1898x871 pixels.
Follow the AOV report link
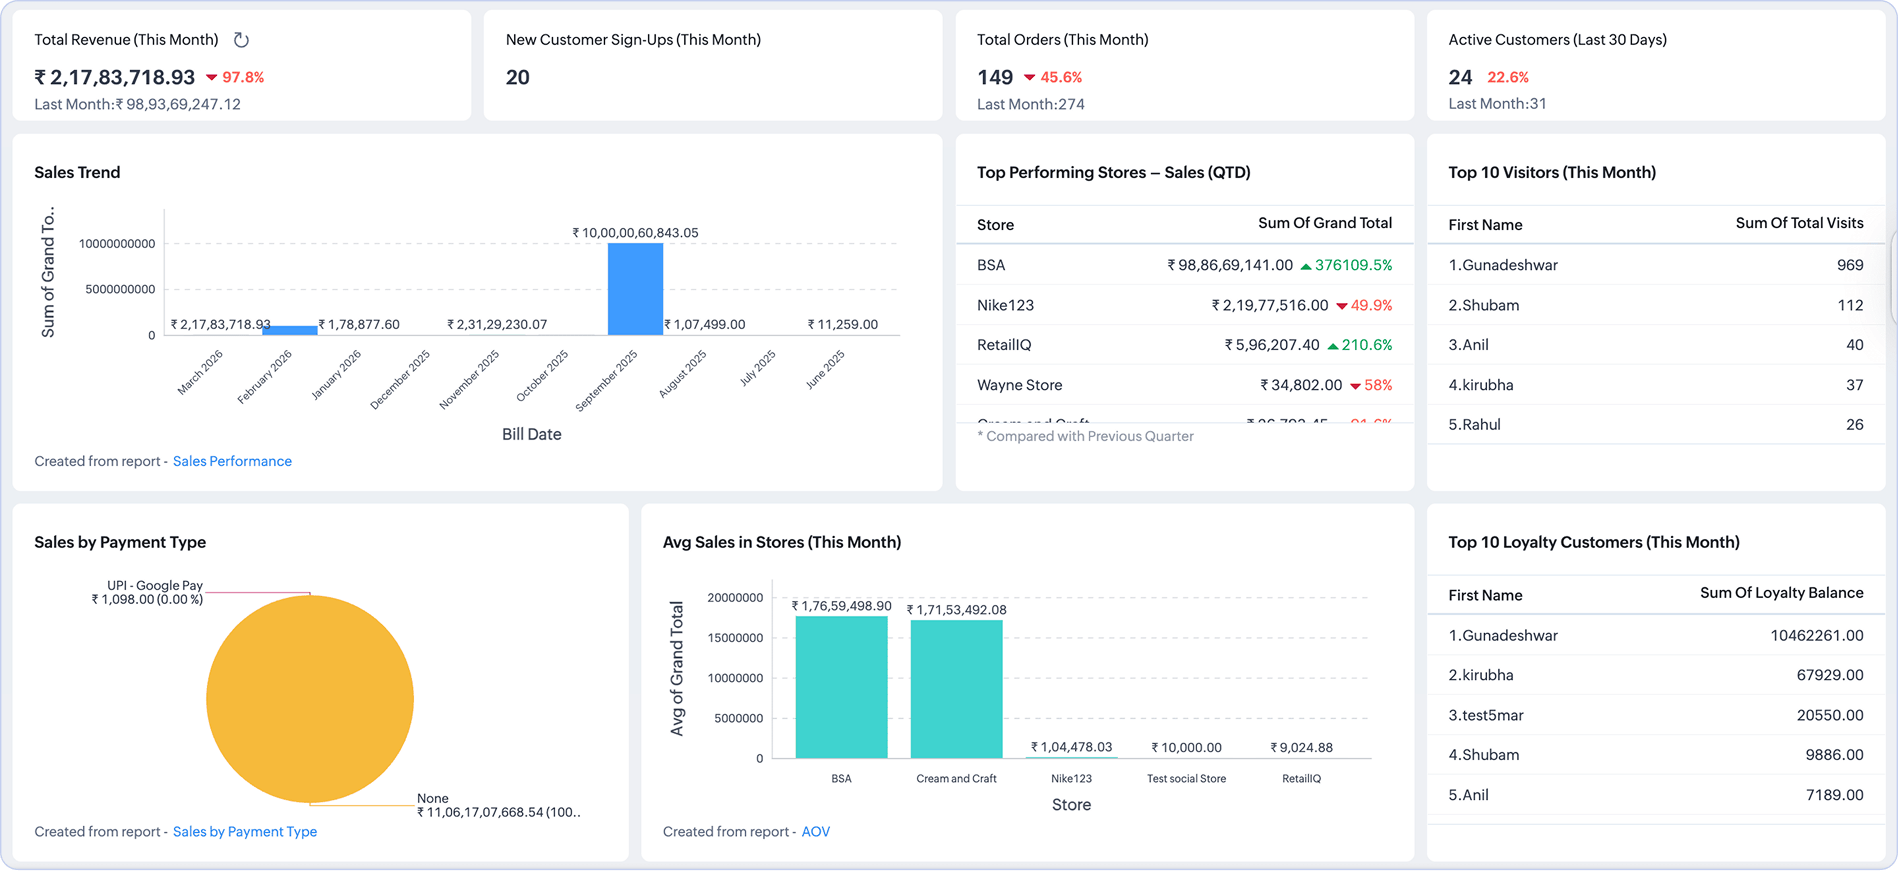(x=815, y=831)
